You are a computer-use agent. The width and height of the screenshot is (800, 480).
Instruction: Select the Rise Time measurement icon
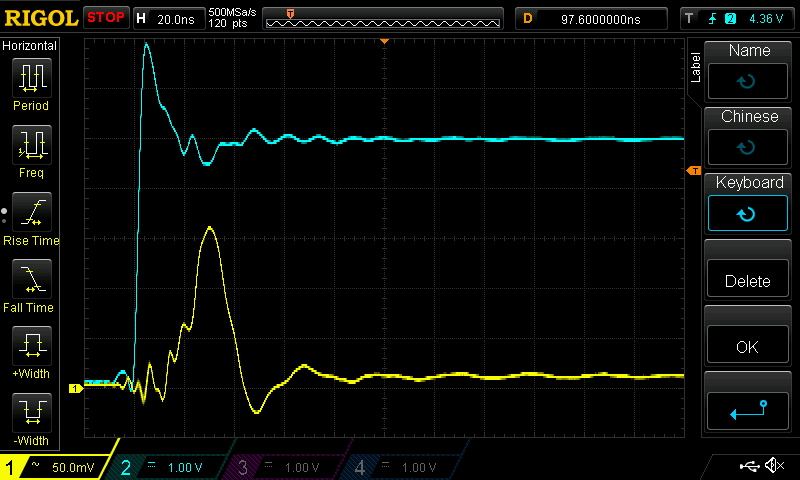[x=32, y=212]
